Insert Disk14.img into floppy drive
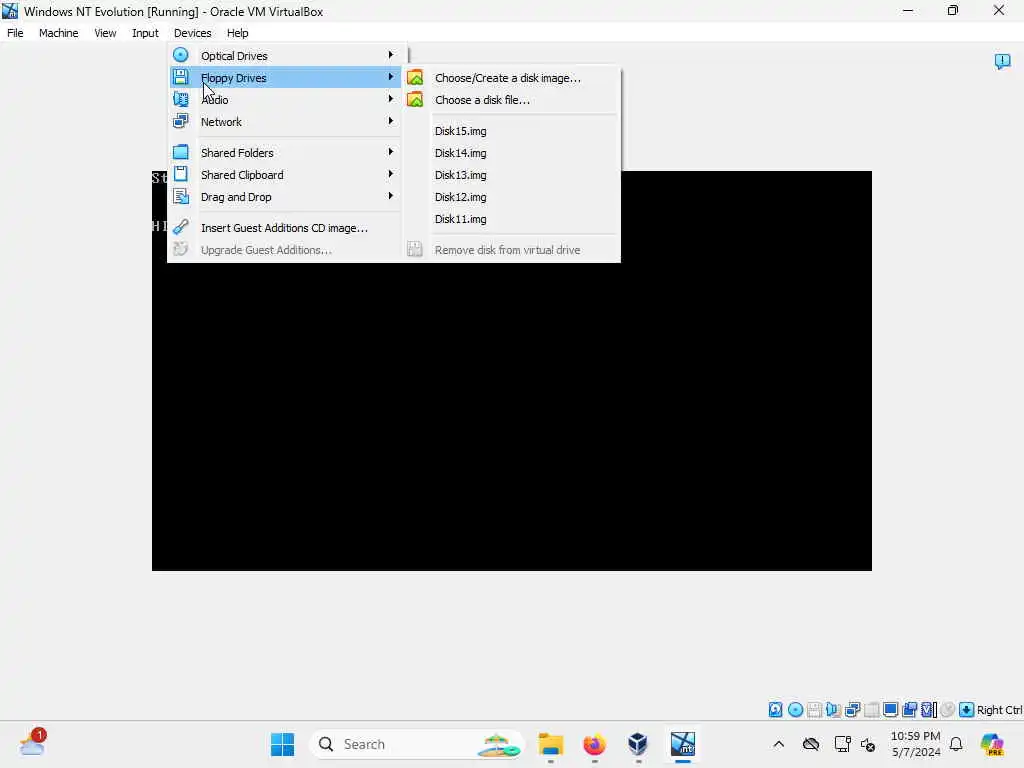 (511, 153)
